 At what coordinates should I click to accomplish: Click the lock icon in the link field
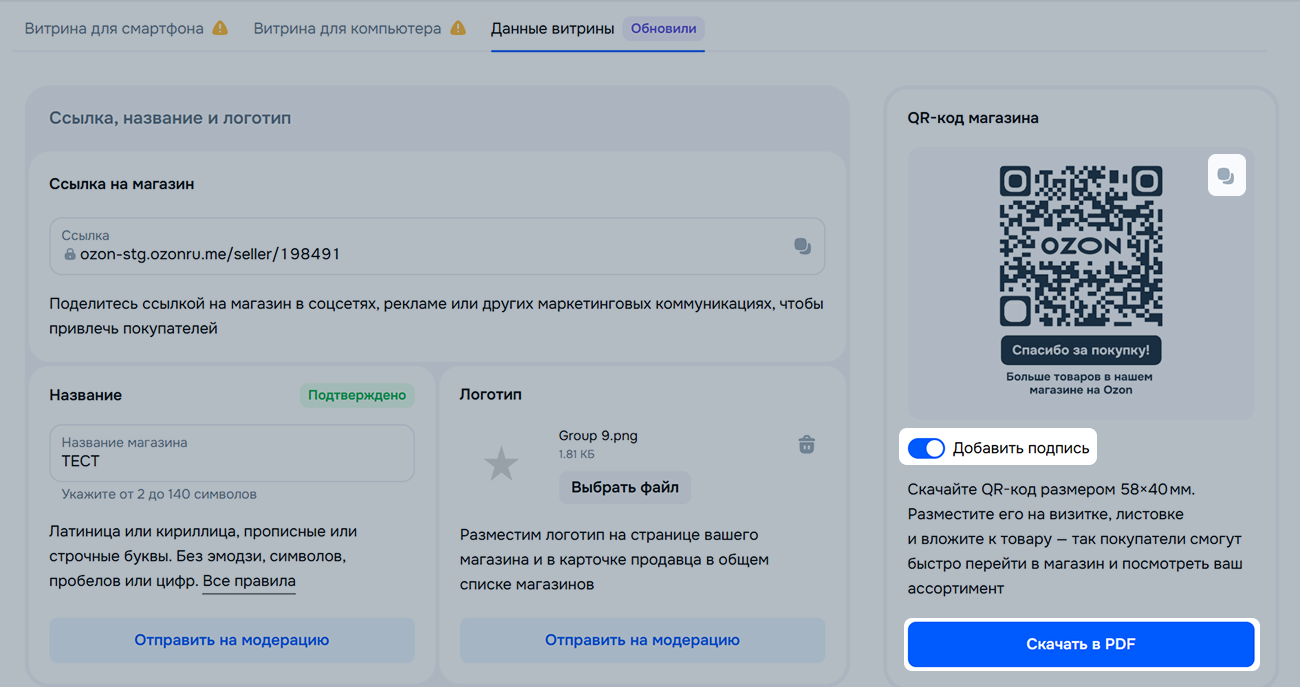70,255
